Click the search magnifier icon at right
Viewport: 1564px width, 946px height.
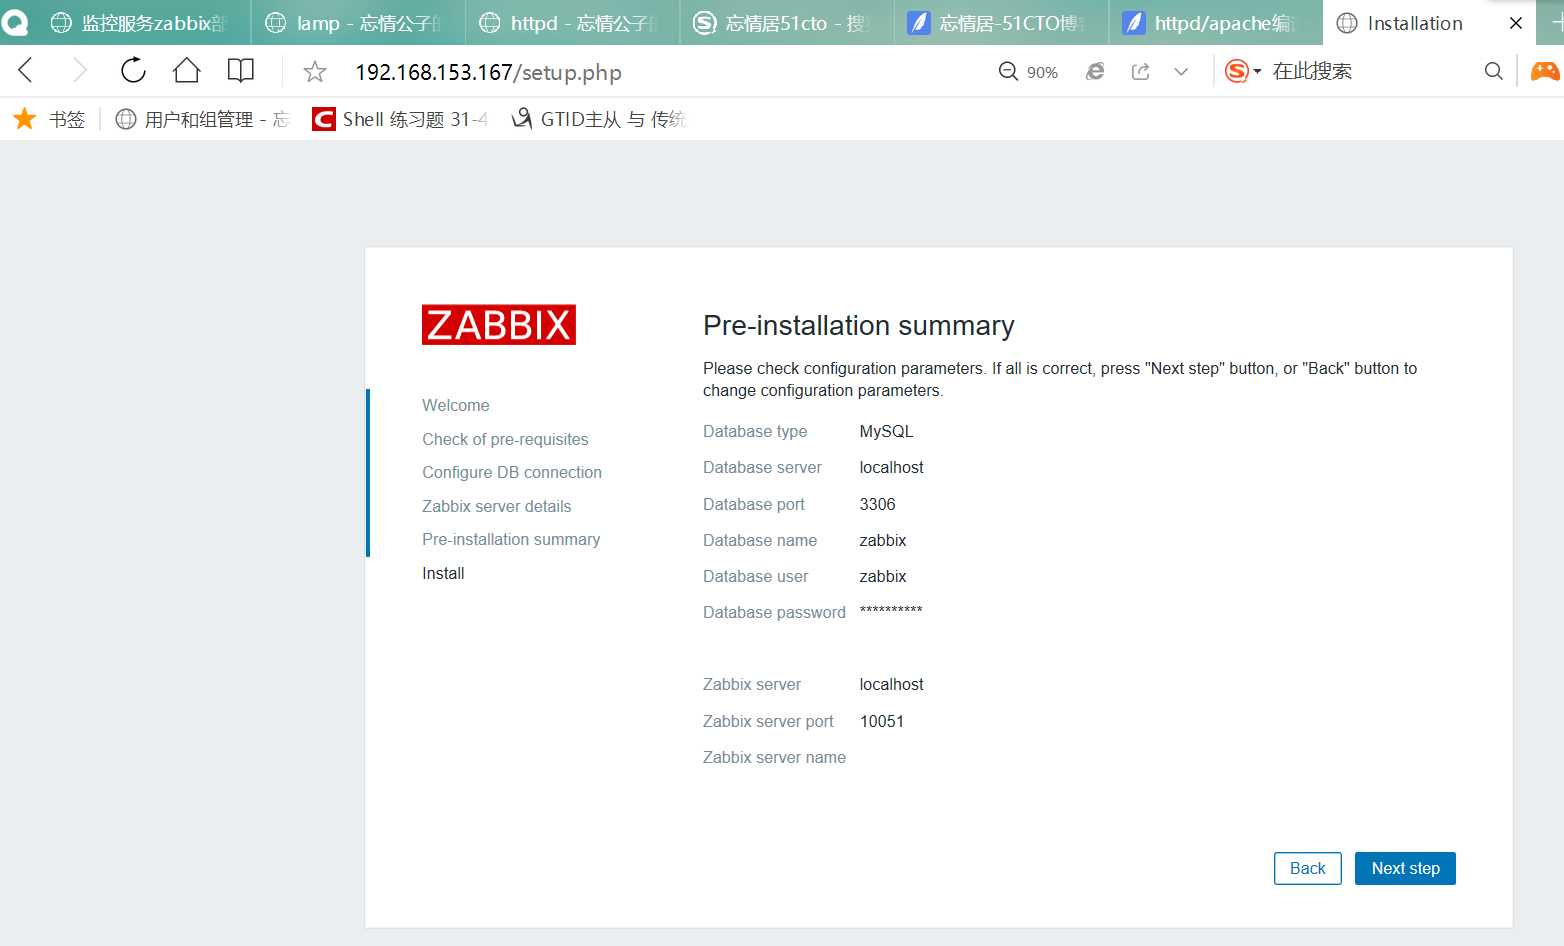(1494, 71)
